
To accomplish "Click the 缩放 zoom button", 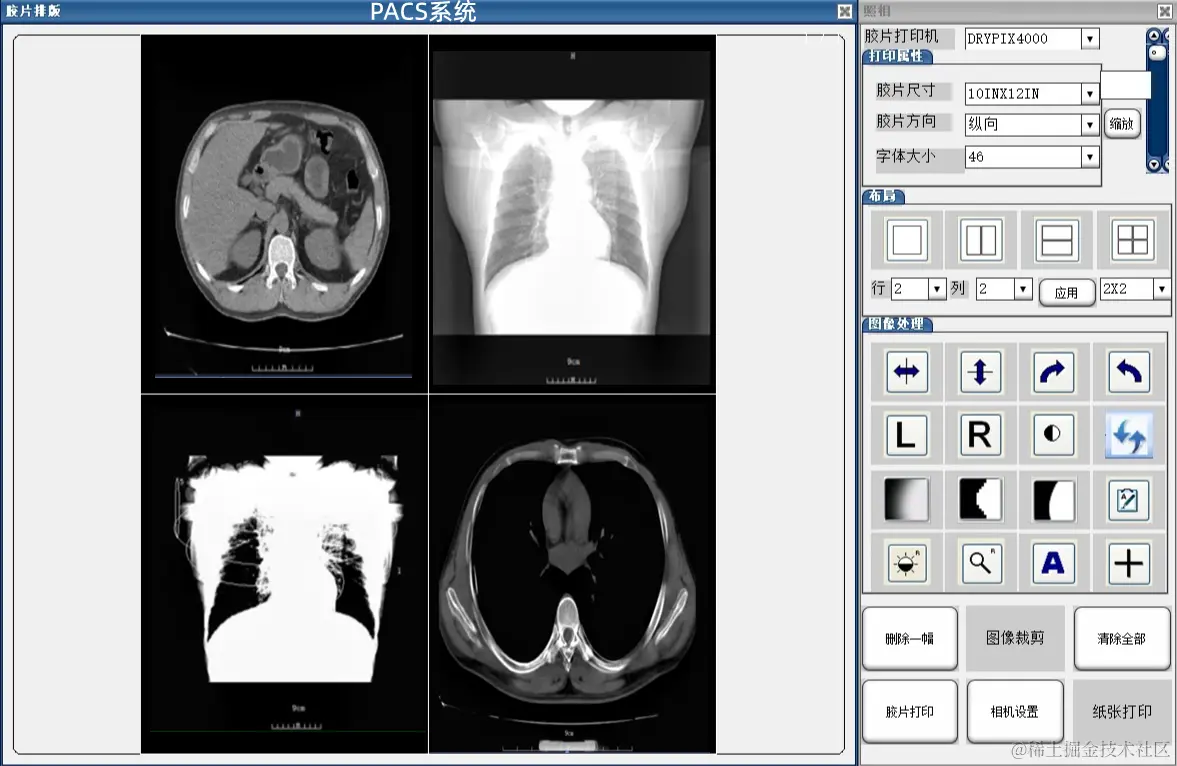I will pos(1122,124).
